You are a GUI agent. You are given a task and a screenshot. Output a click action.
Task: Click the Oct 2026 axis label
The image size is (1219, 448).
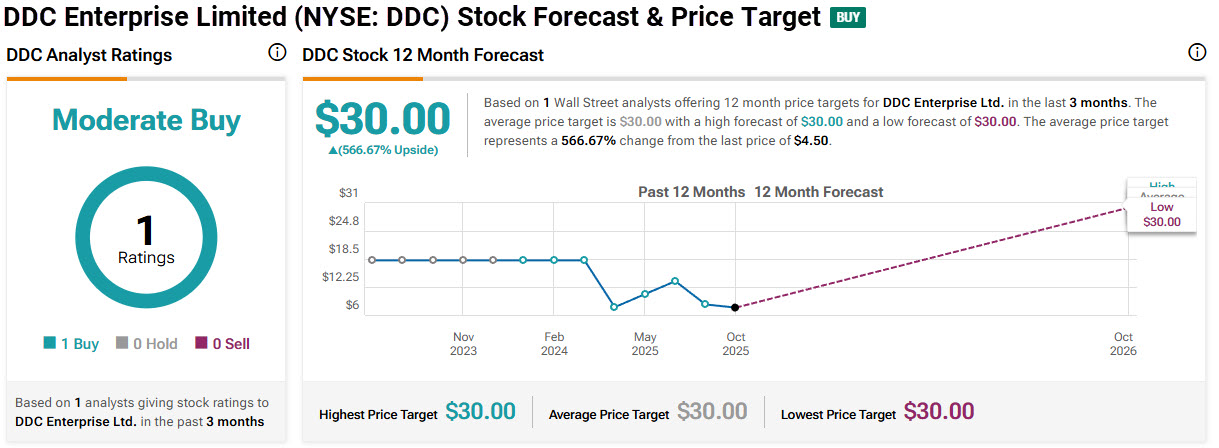coord(1123,344)
